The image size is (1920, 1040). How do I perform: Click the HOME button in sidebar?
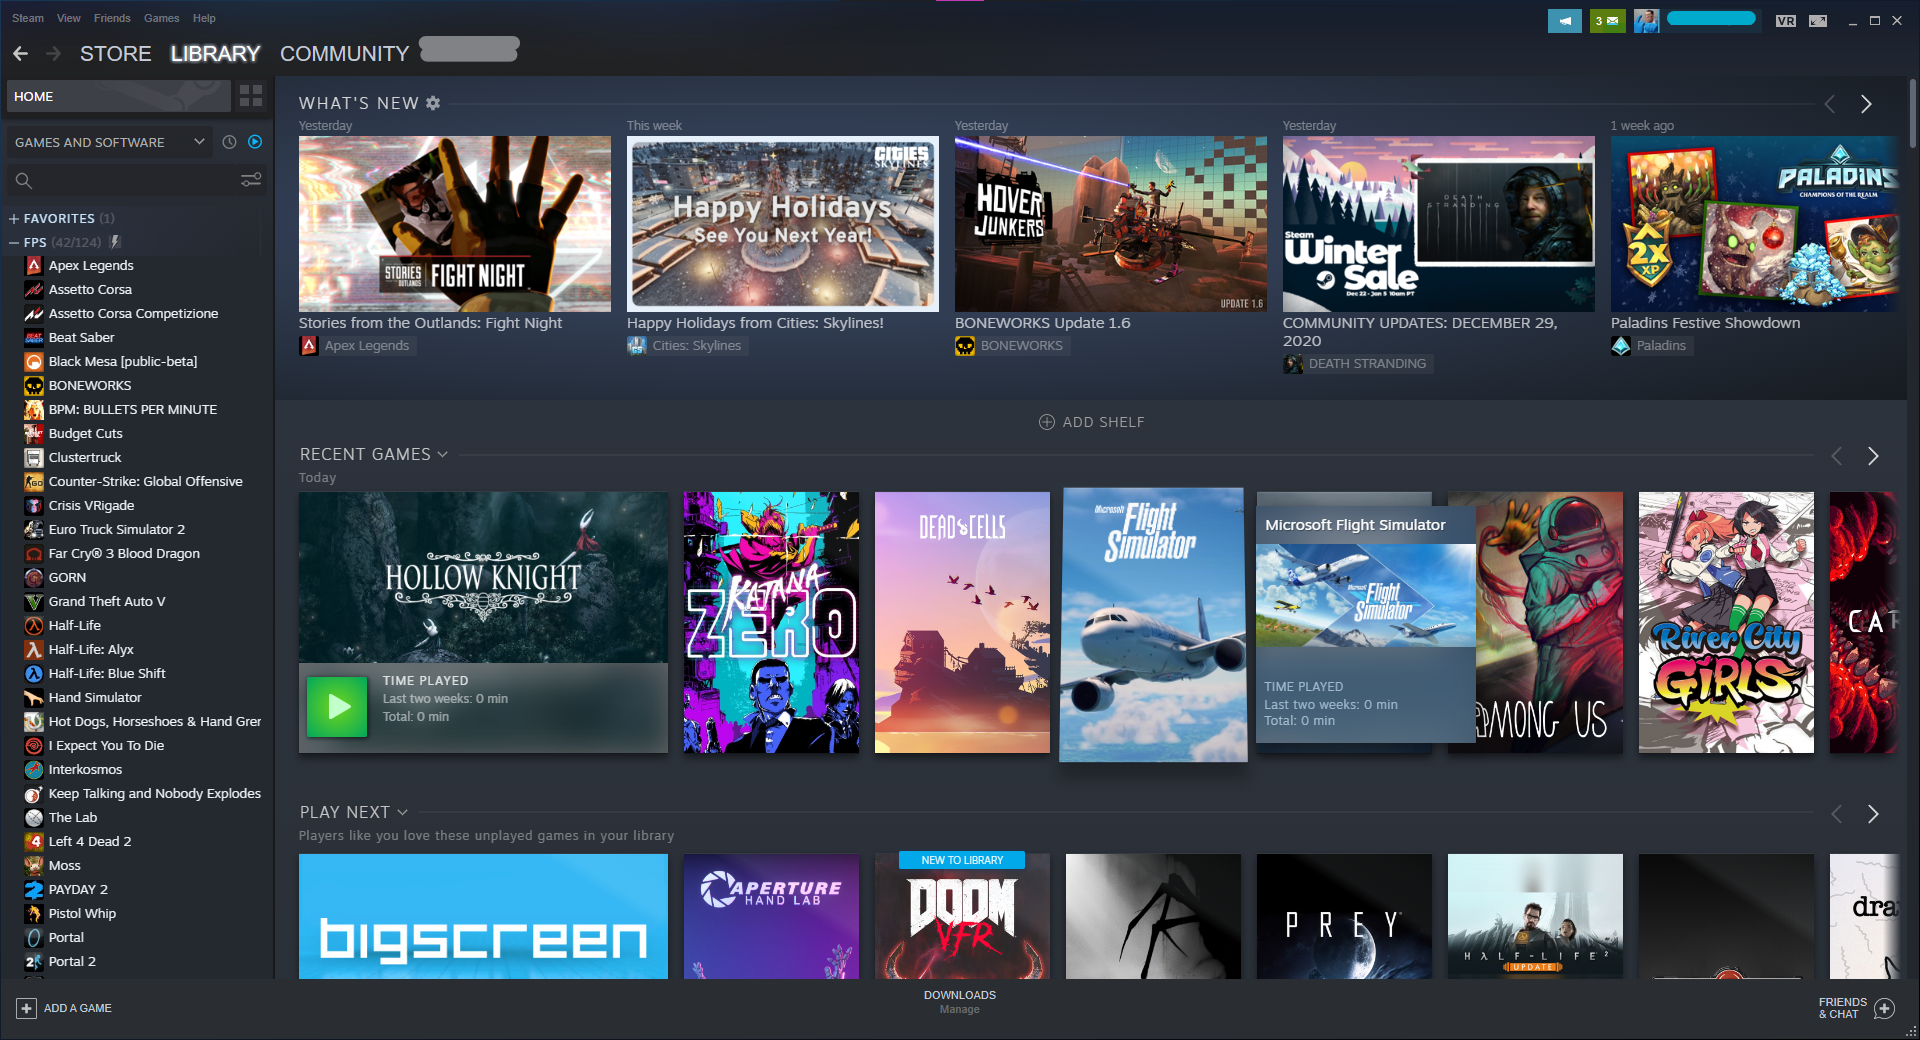click(119, 96)
